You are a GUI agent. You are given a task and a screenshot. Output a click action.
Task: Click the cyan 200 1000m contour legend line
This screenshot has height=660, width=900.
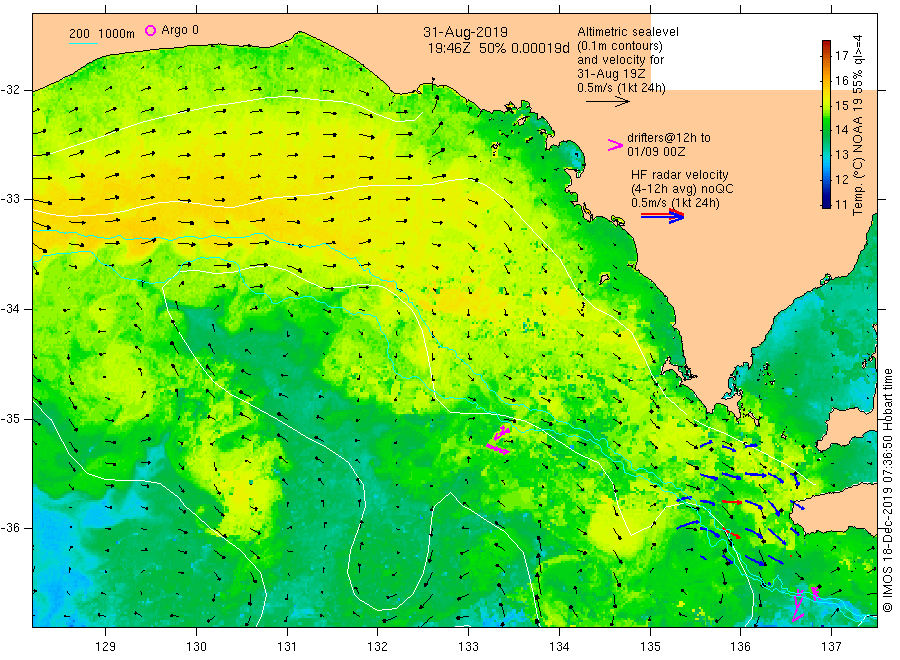[x=84, y=42]
